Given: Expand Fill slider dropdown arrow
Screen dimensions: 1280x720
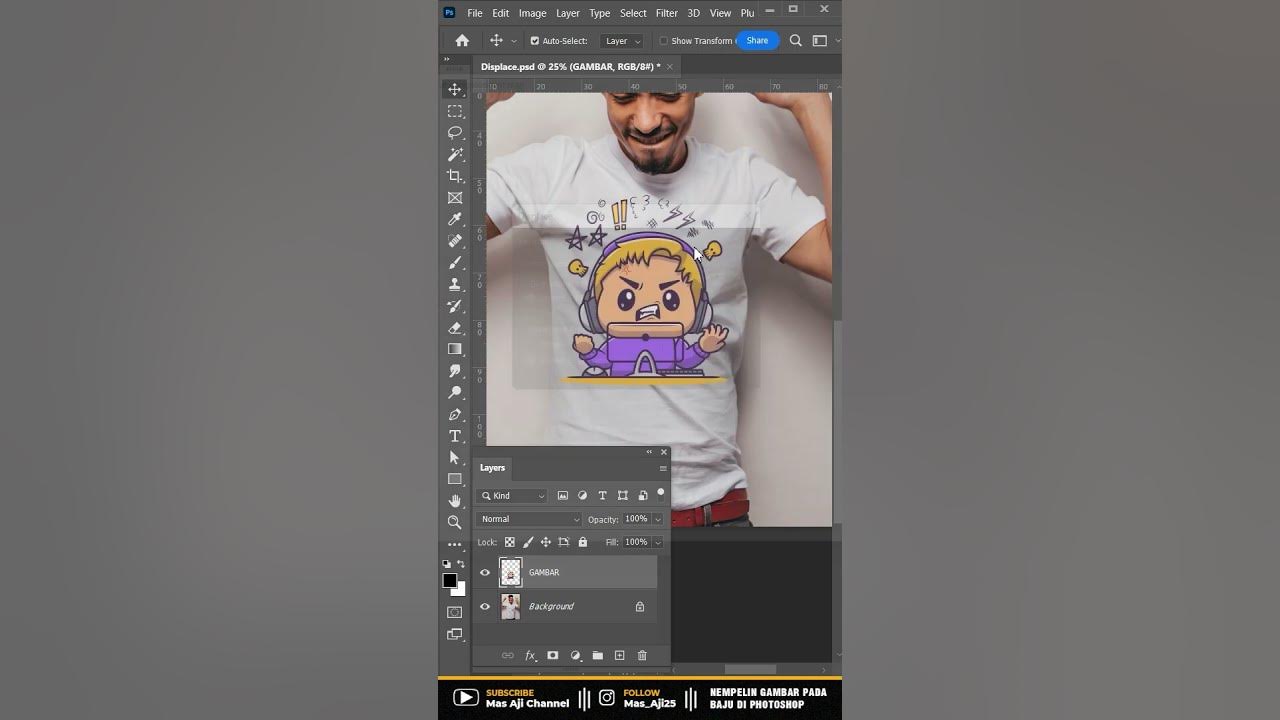Looking at the screenshot, I should 658,542.
